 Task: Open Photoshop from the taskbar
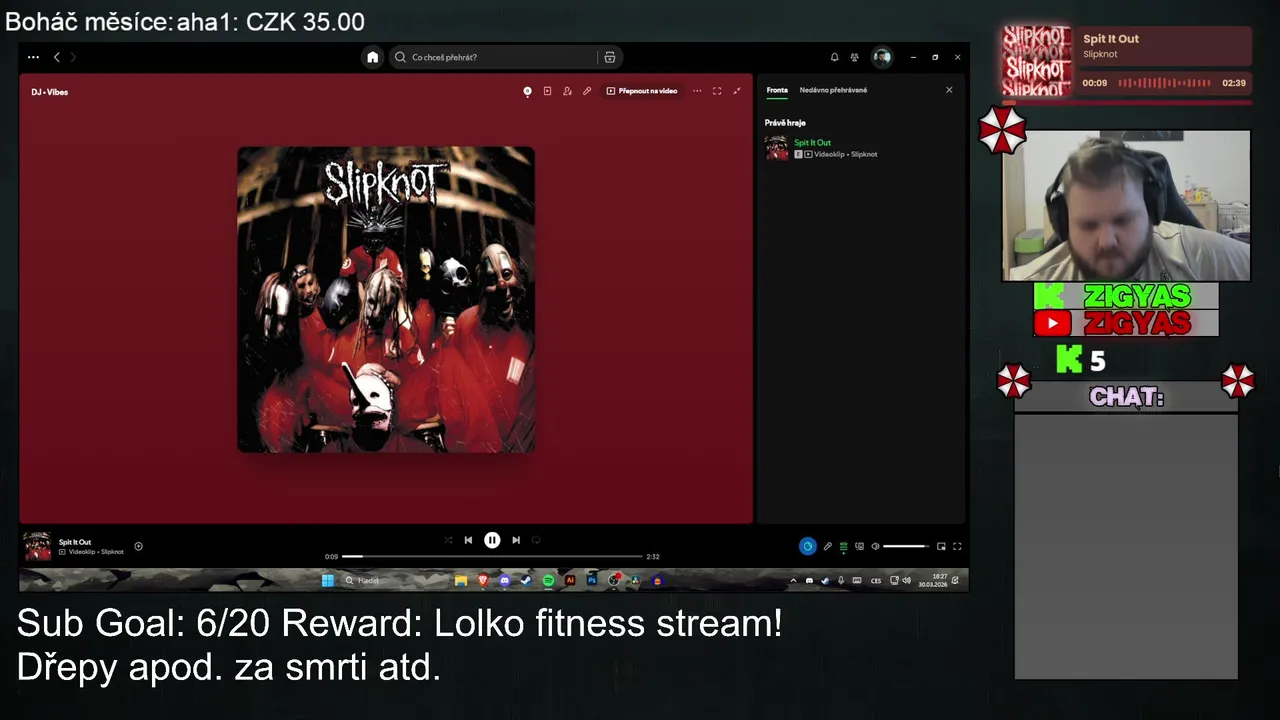tap(592, 580)
